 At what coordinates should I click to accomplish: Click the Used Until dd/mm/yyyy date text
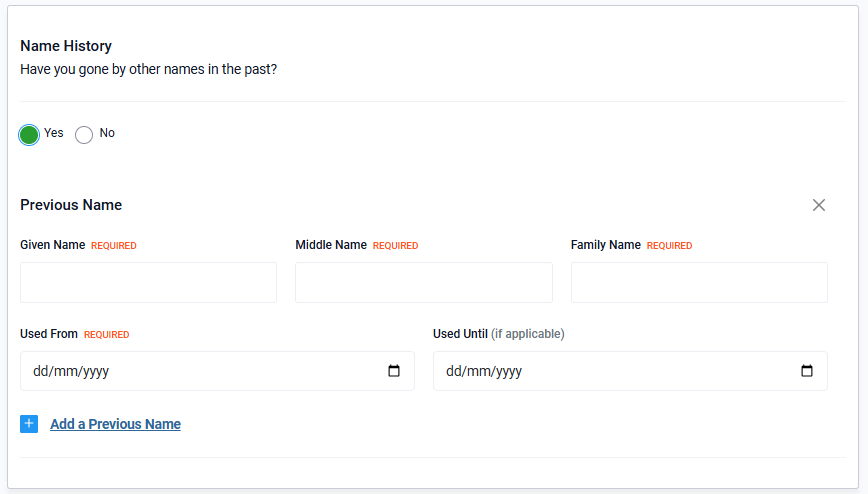(x=484, y=371)
